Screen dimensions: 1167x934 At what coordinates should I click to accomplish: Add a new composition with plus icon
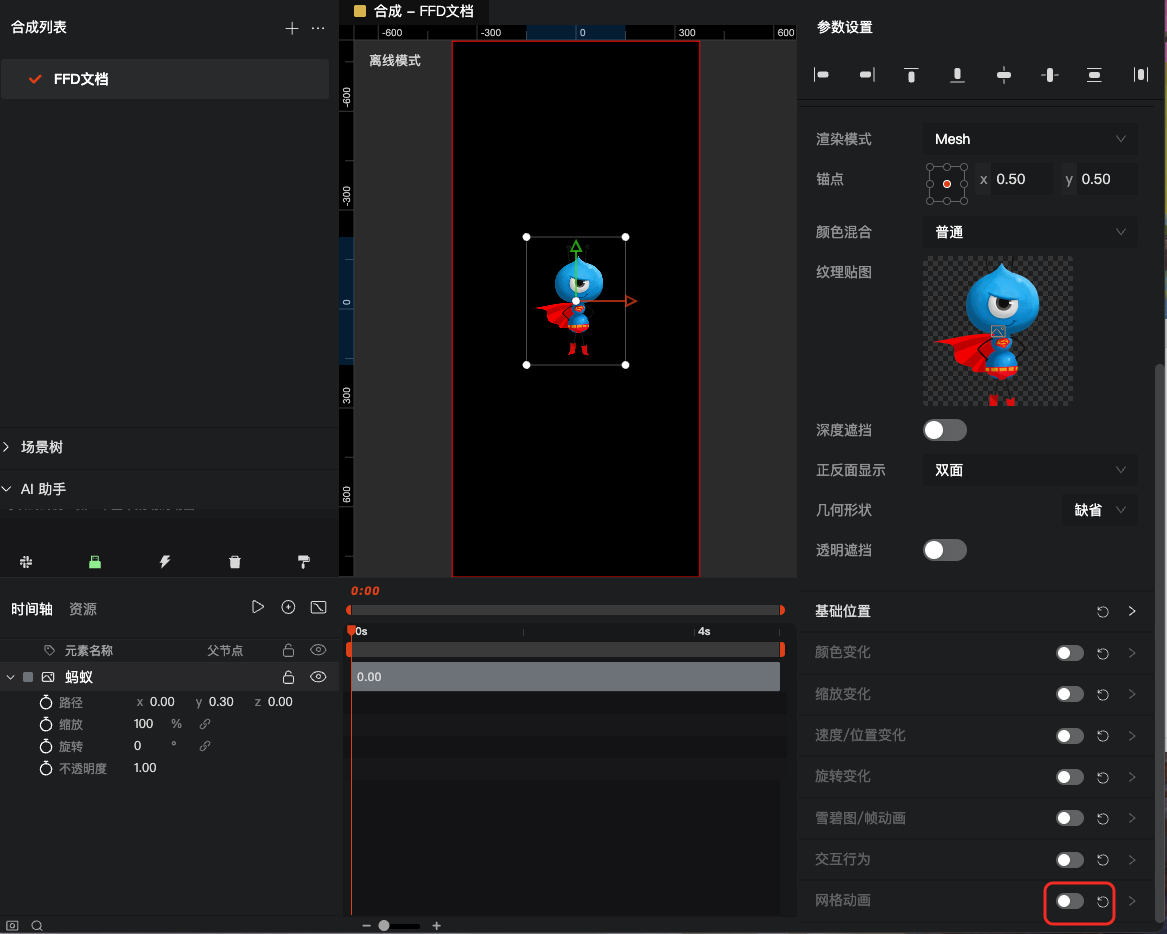tap(292, 28)
